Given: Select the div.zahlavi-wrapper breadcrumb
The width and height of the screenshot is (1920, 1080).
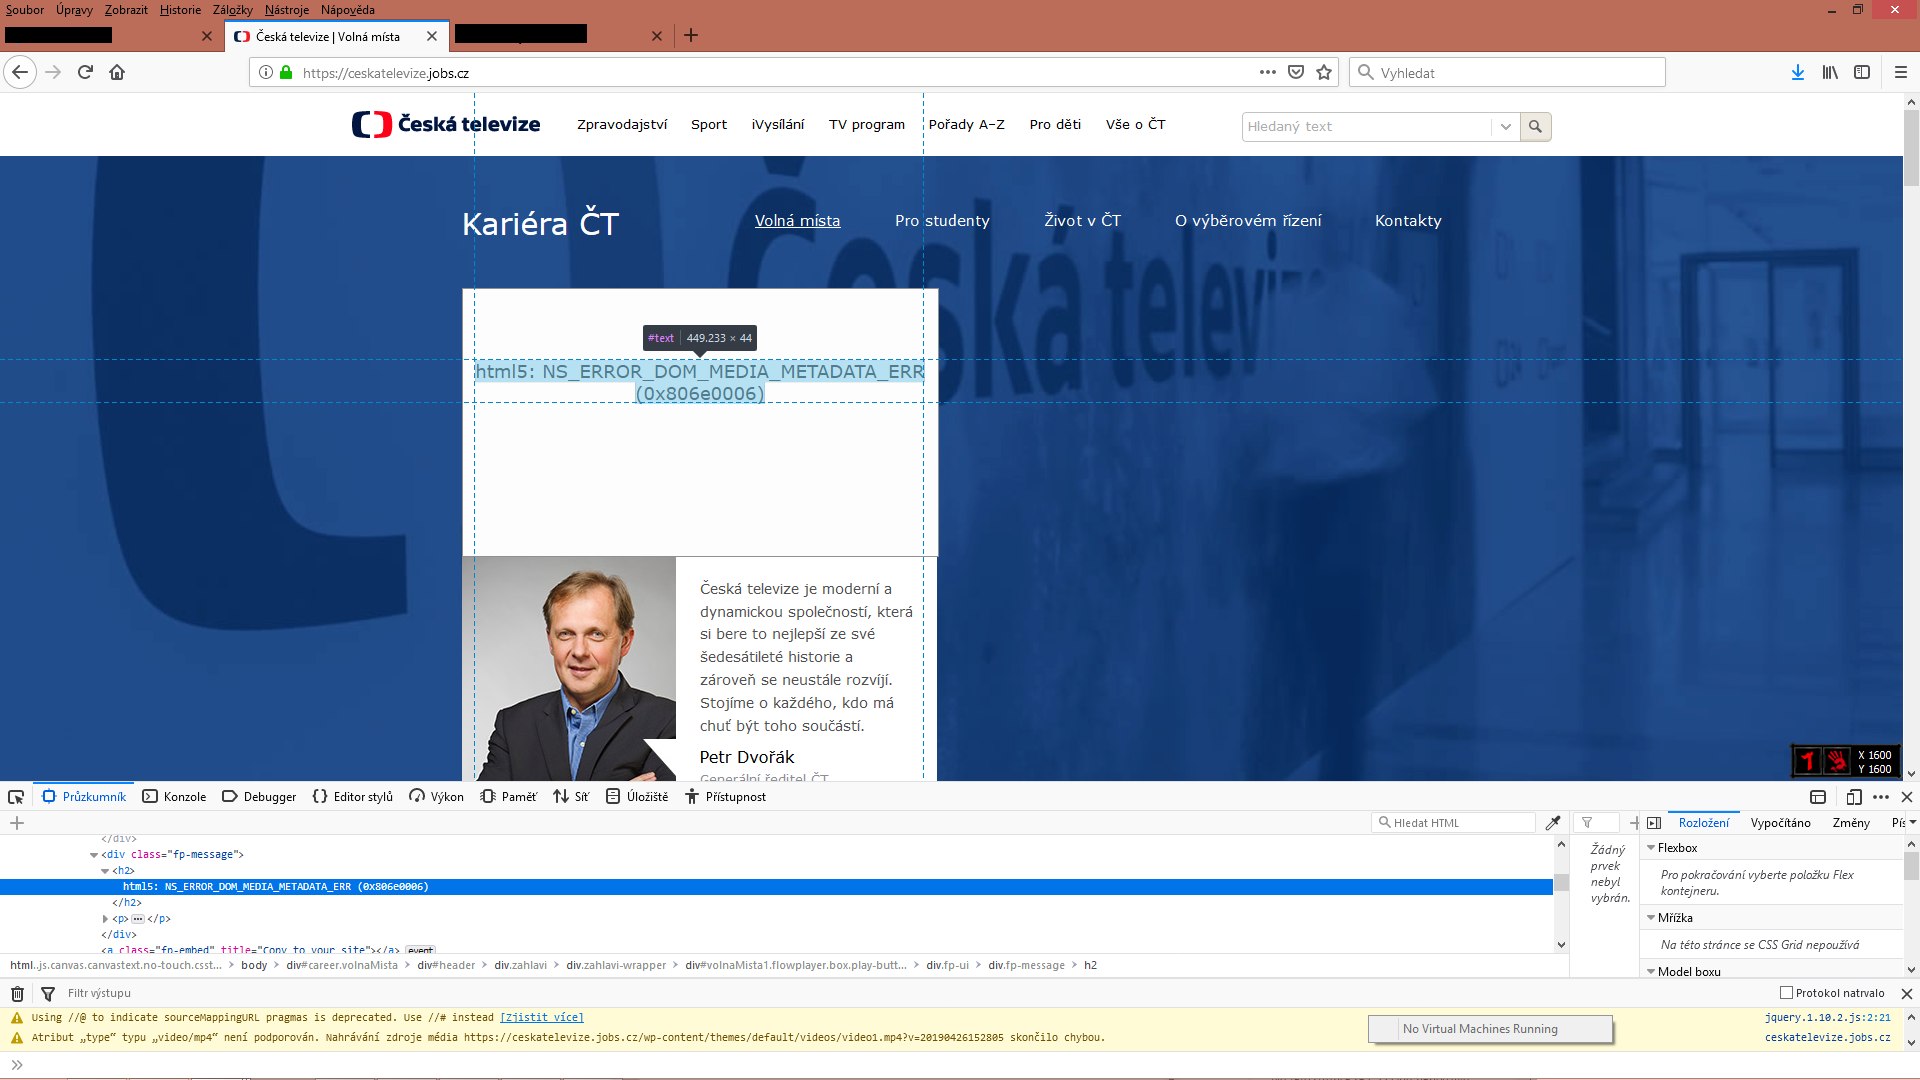Looking at the screenshot, I should [616, 966].
